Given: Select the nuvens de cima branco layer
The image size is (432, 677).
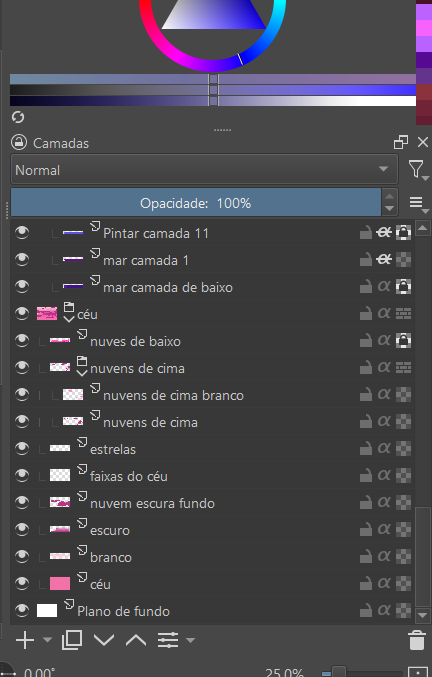Looking at the screenshot, I should (x=173, y=395).
